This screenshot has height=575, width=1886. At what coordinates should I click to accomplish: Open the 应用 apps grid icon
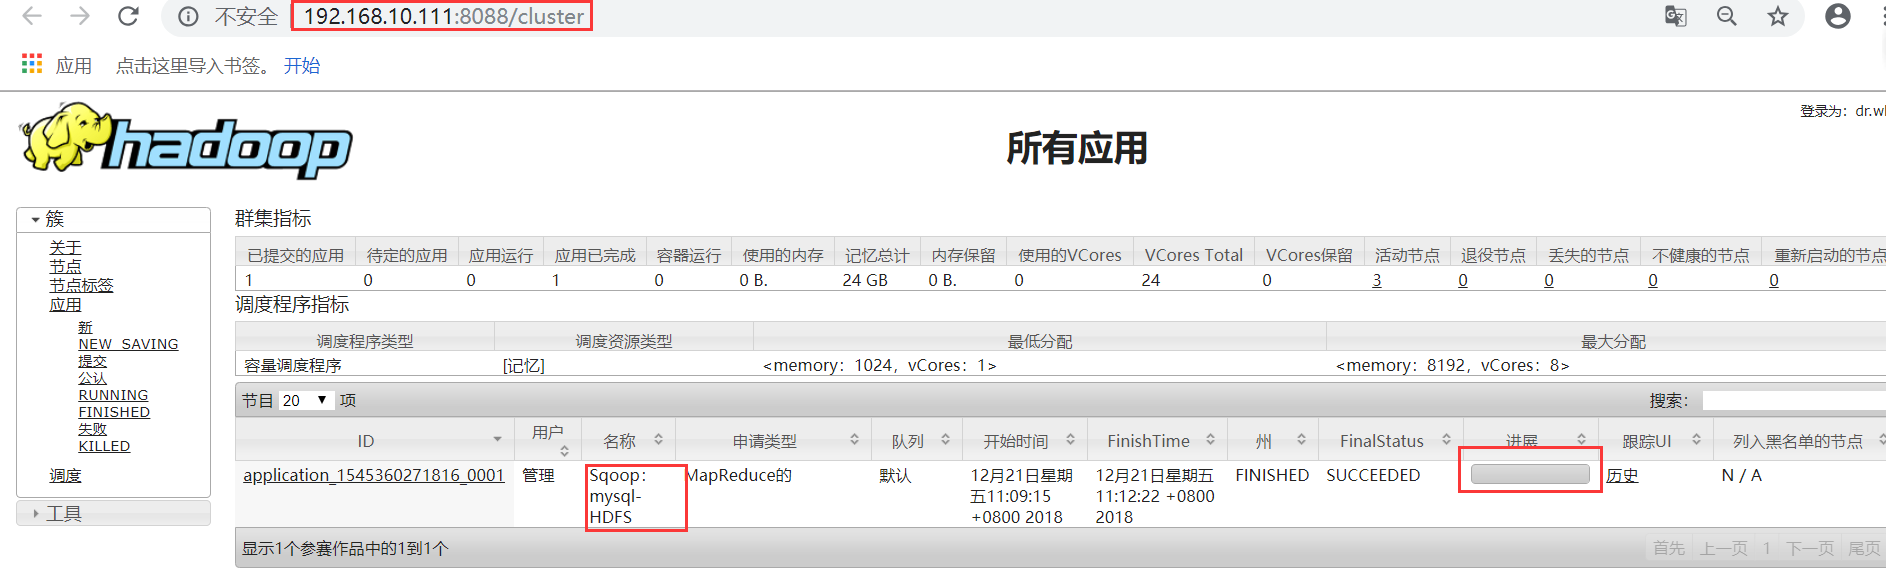(x=32, y=64)
